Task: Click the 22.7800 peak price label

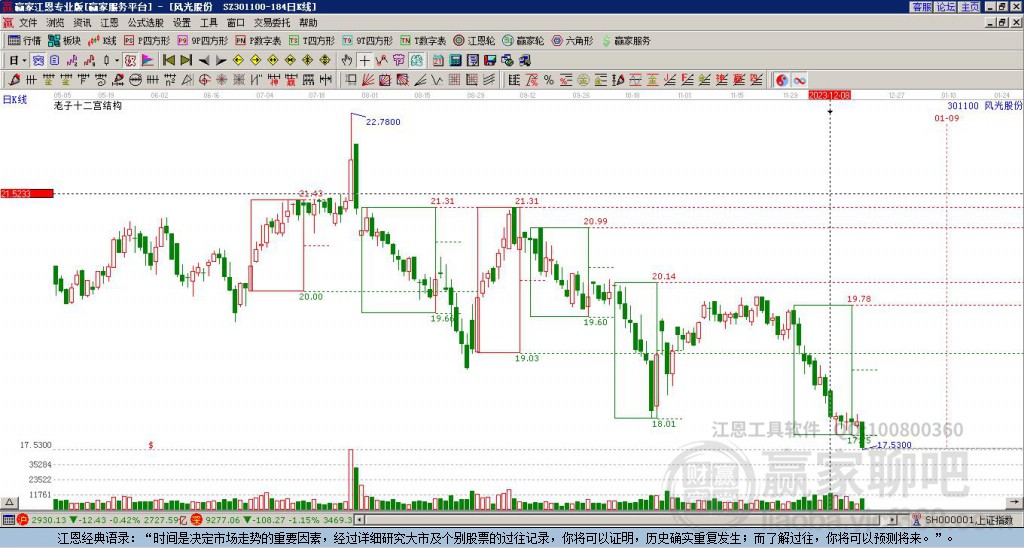Action: point(383,122)
